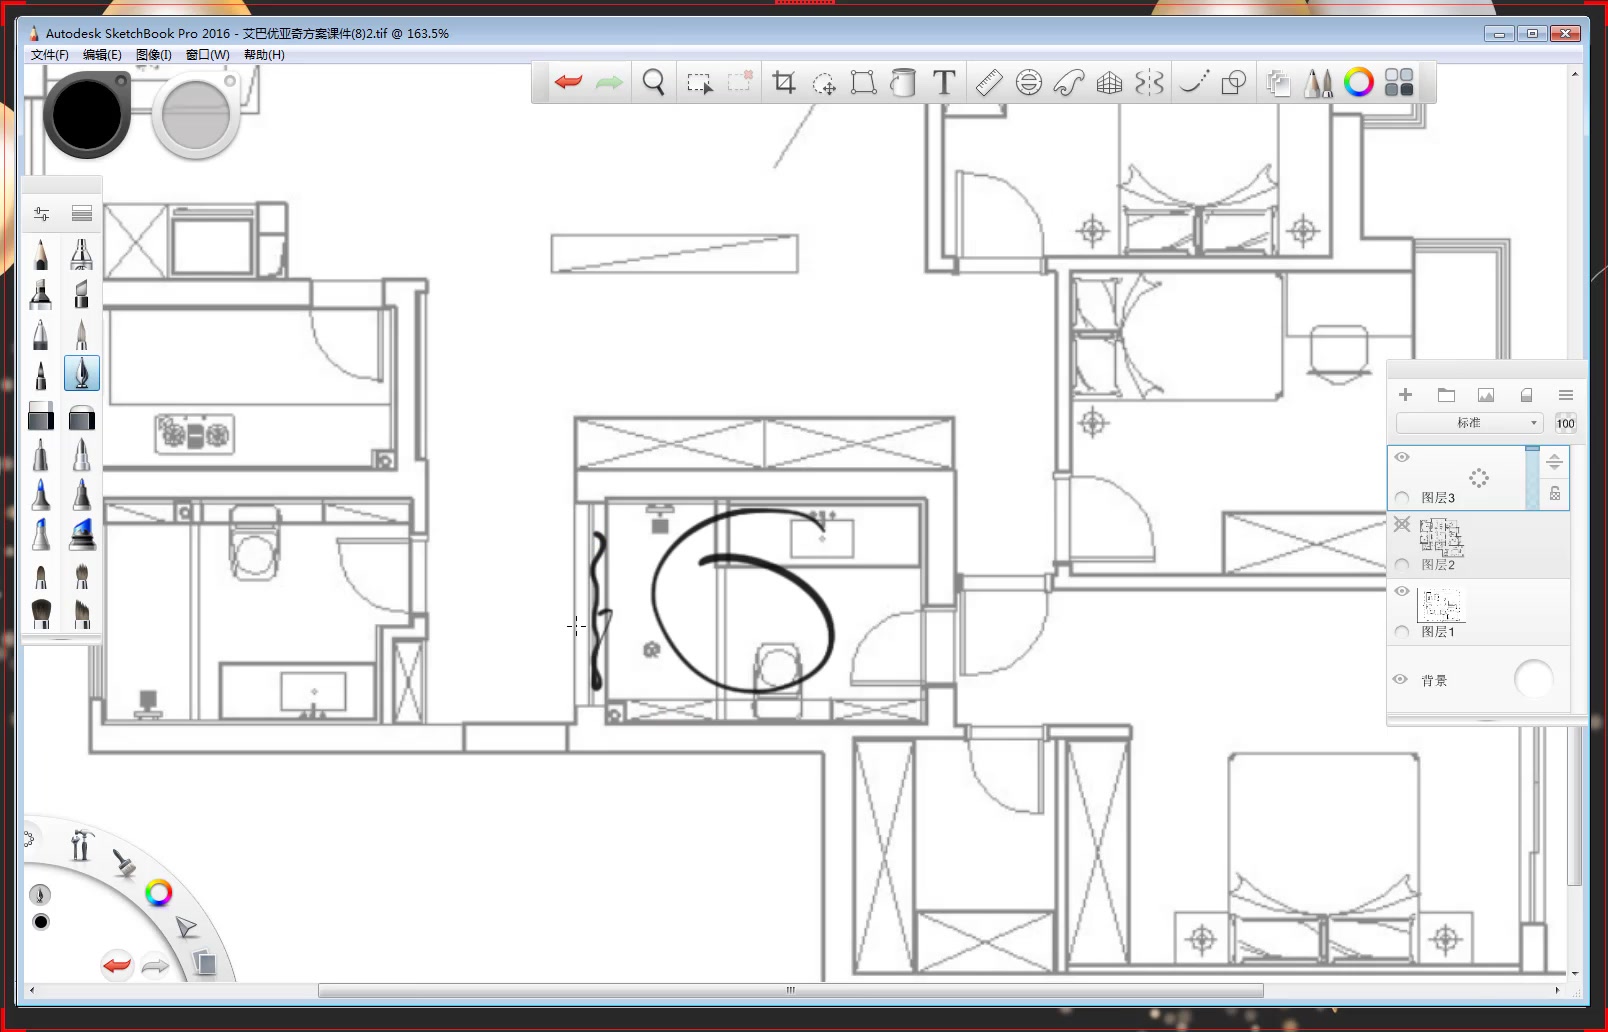The width and height of the screenshot is (1608, 1032).
Task: Open the Shape draw styles tool
Action: pyautogui.click(x=1234, y=82)
